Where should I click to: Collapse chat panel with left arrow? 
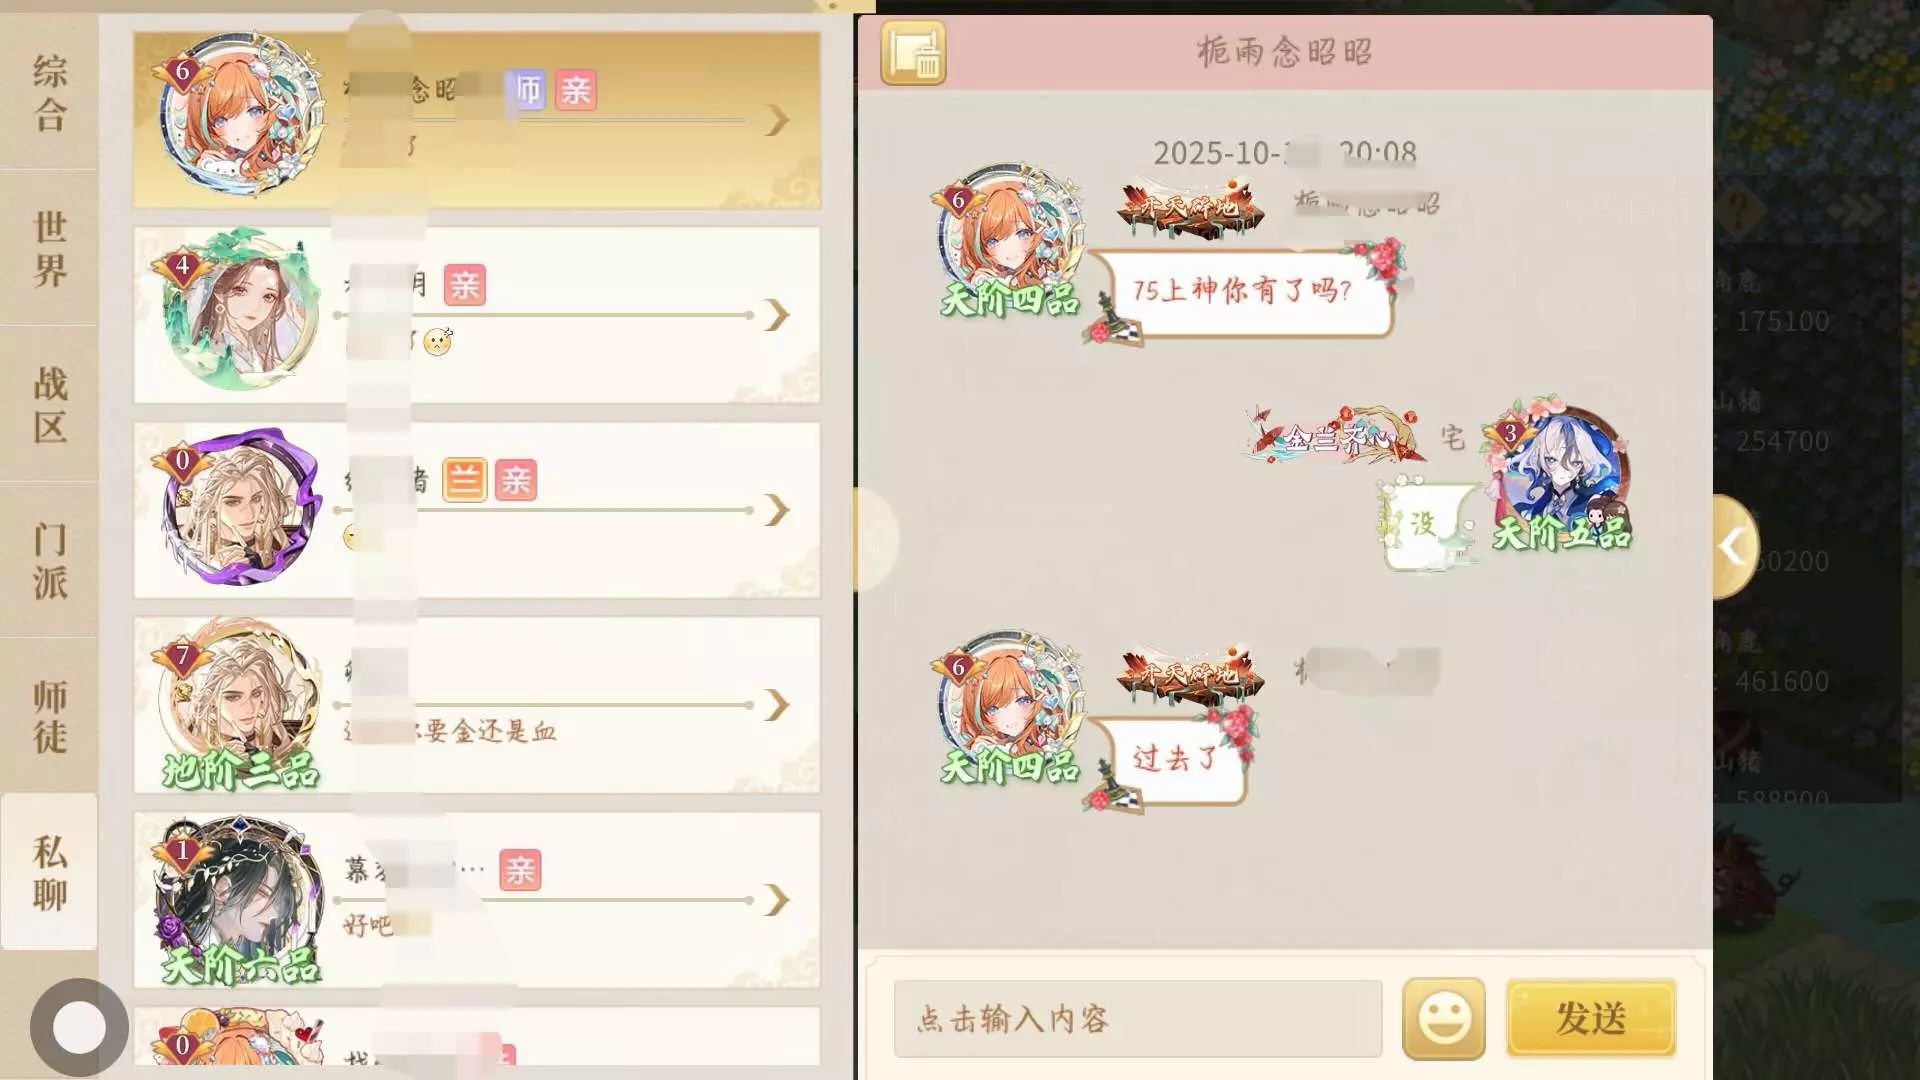[x=1735, y=546]
